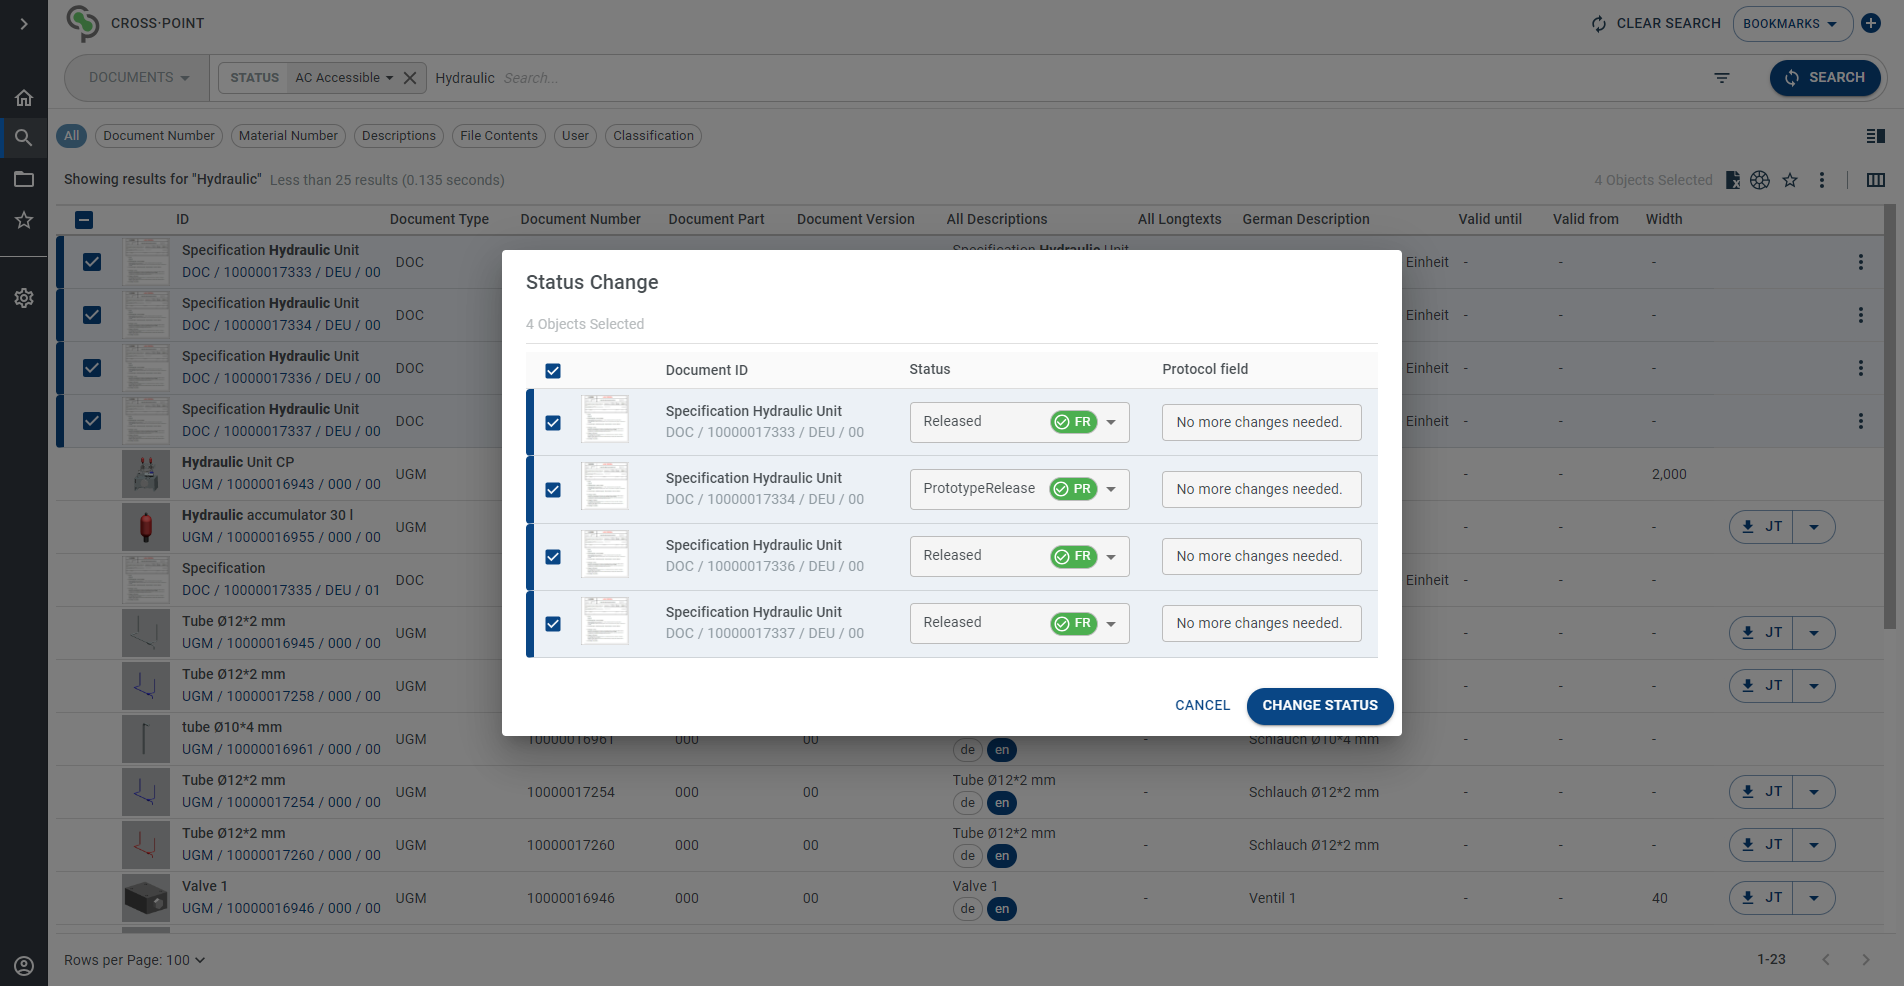Open status dropdown for document 10000017337
This screenshot has width=1904, height=986.
point(1019,623)
